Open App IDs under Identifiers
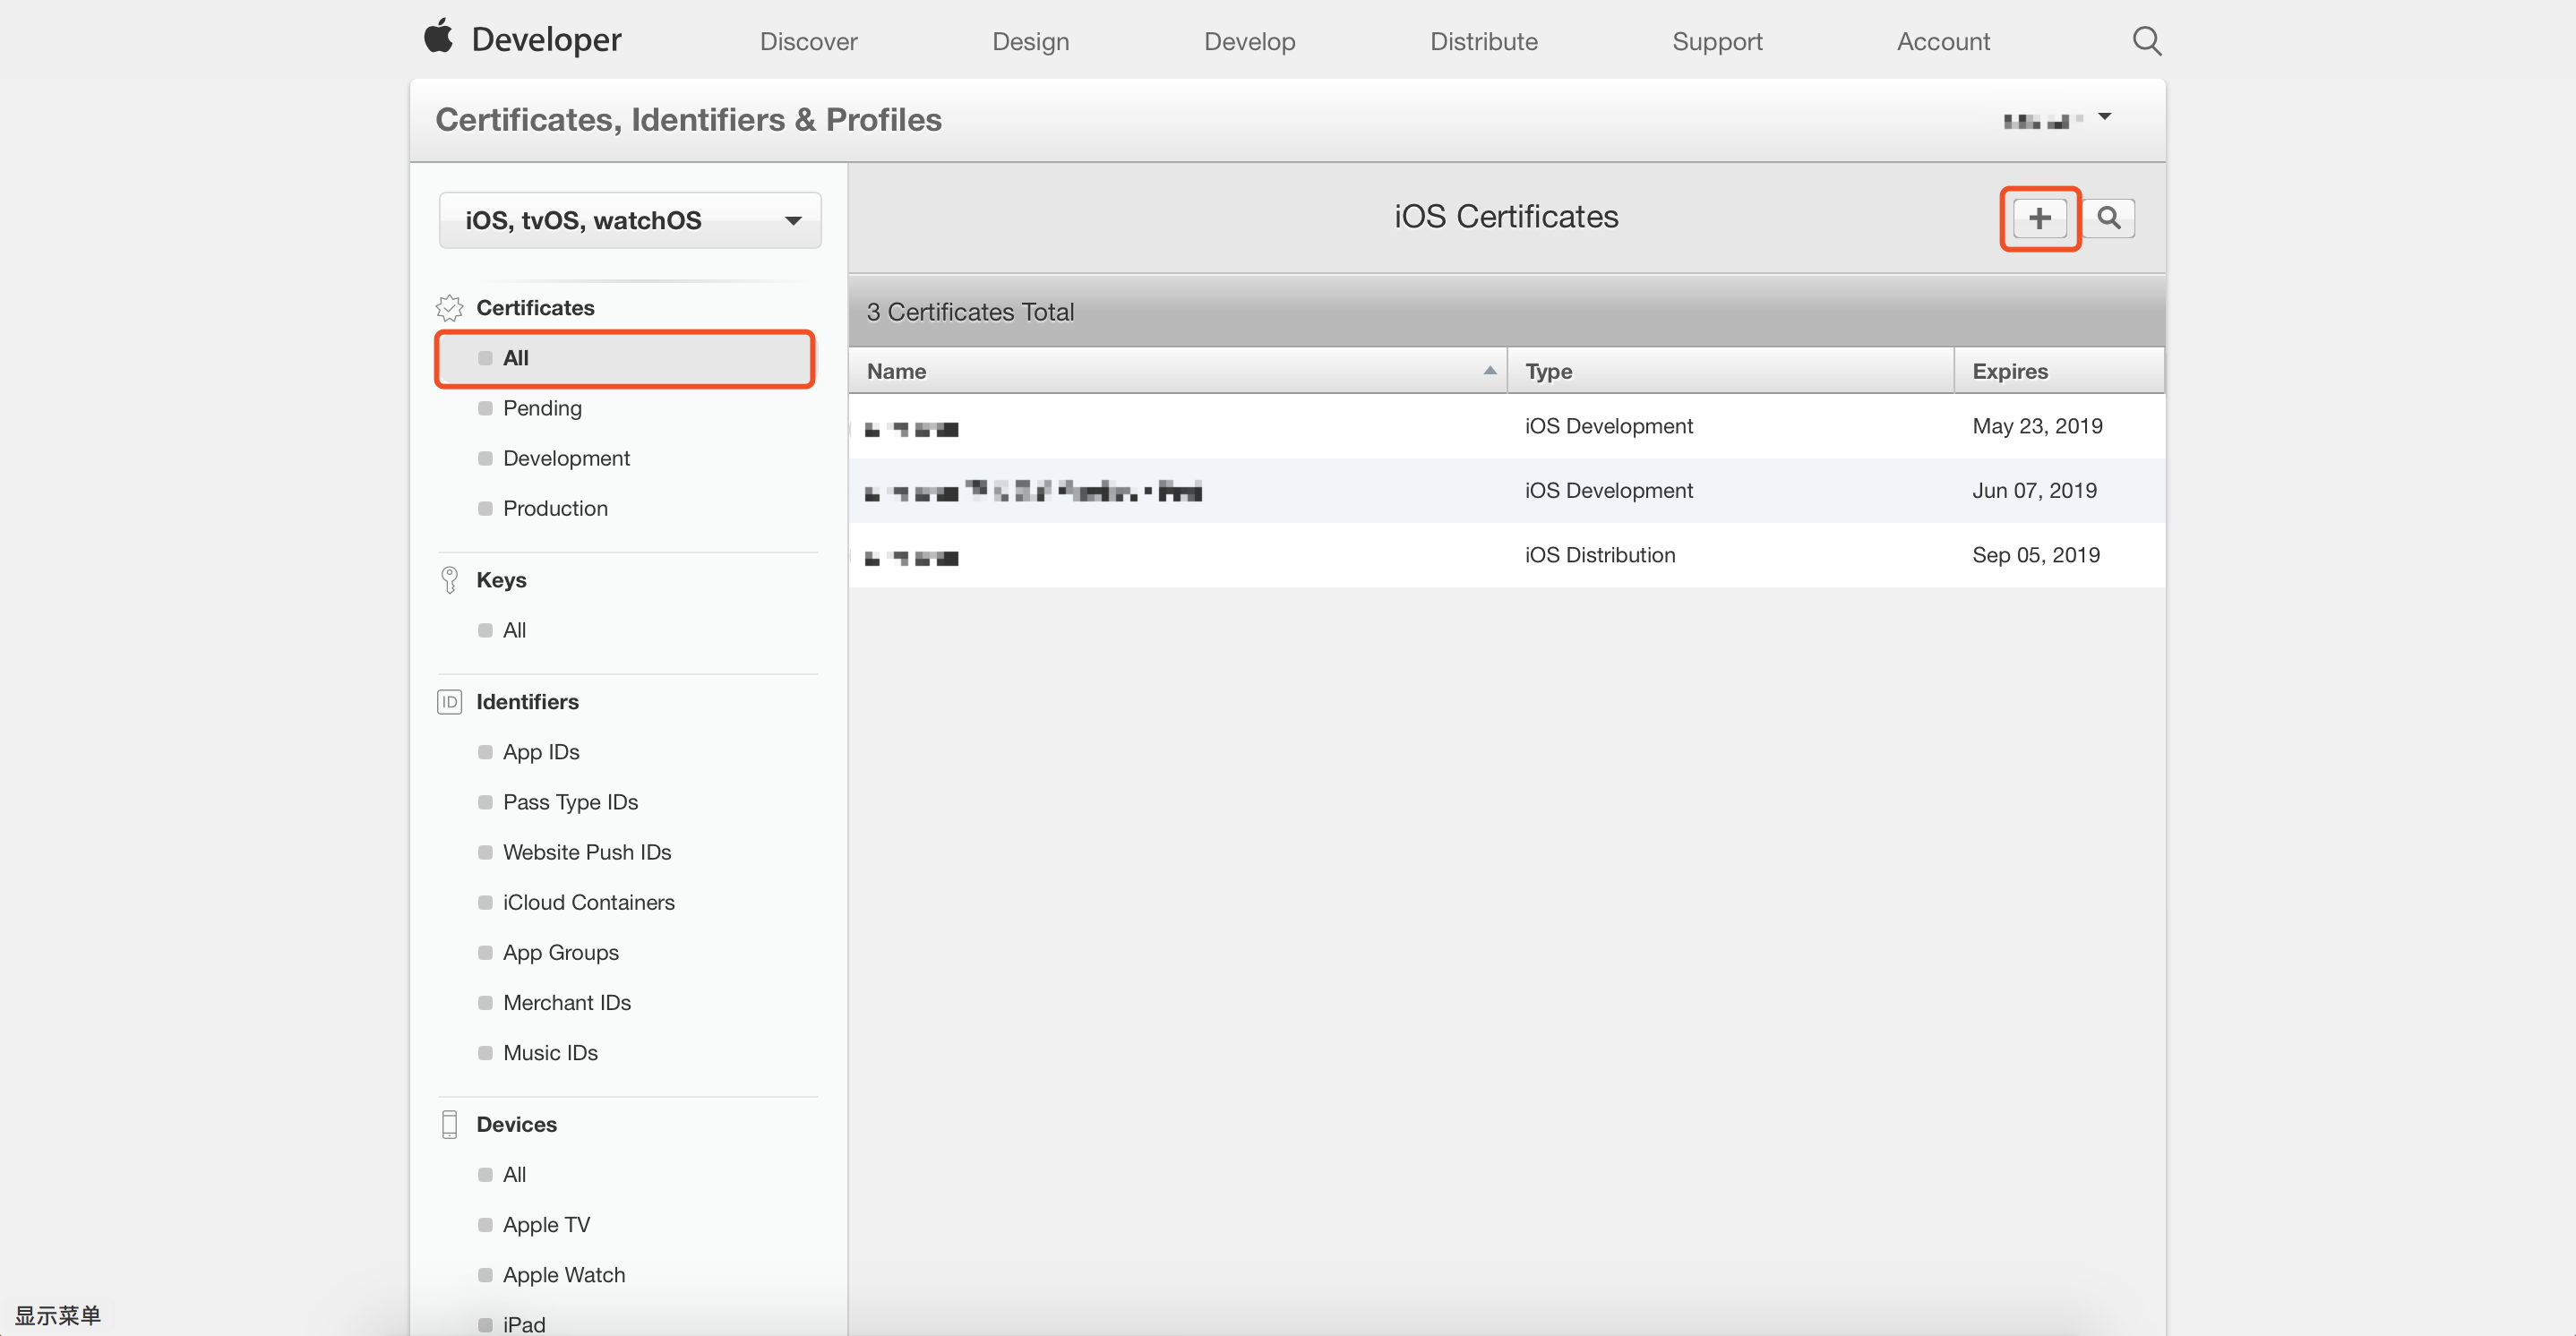The image size is (2576, 1336). [541, 752]
